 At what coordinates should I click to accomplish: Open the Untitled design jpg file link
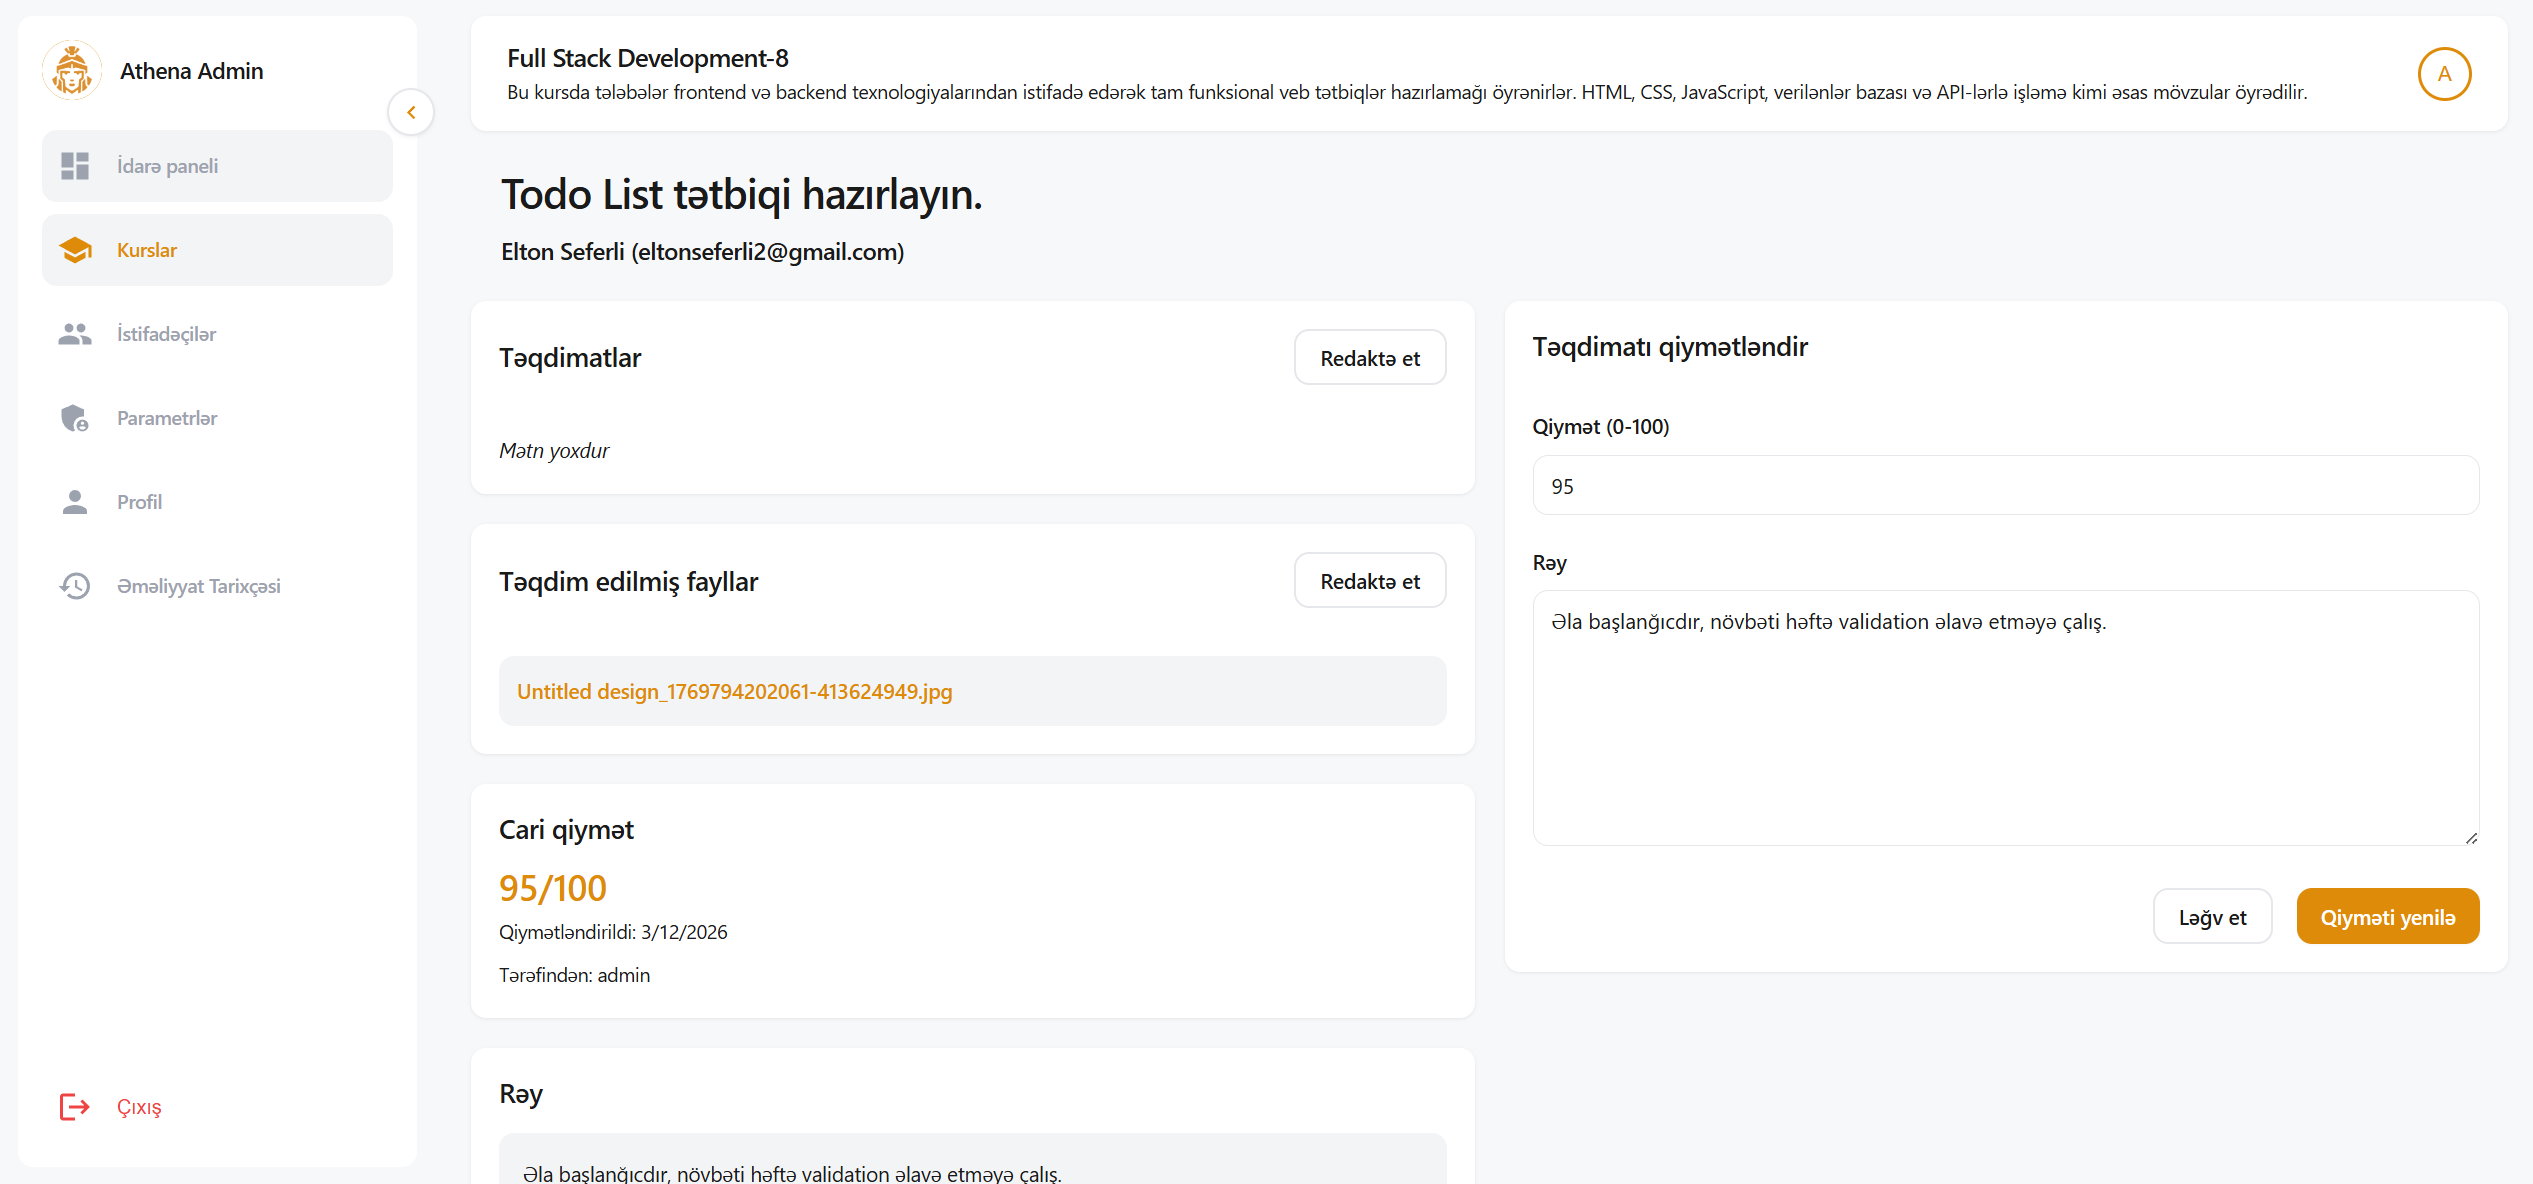(734, 692)
